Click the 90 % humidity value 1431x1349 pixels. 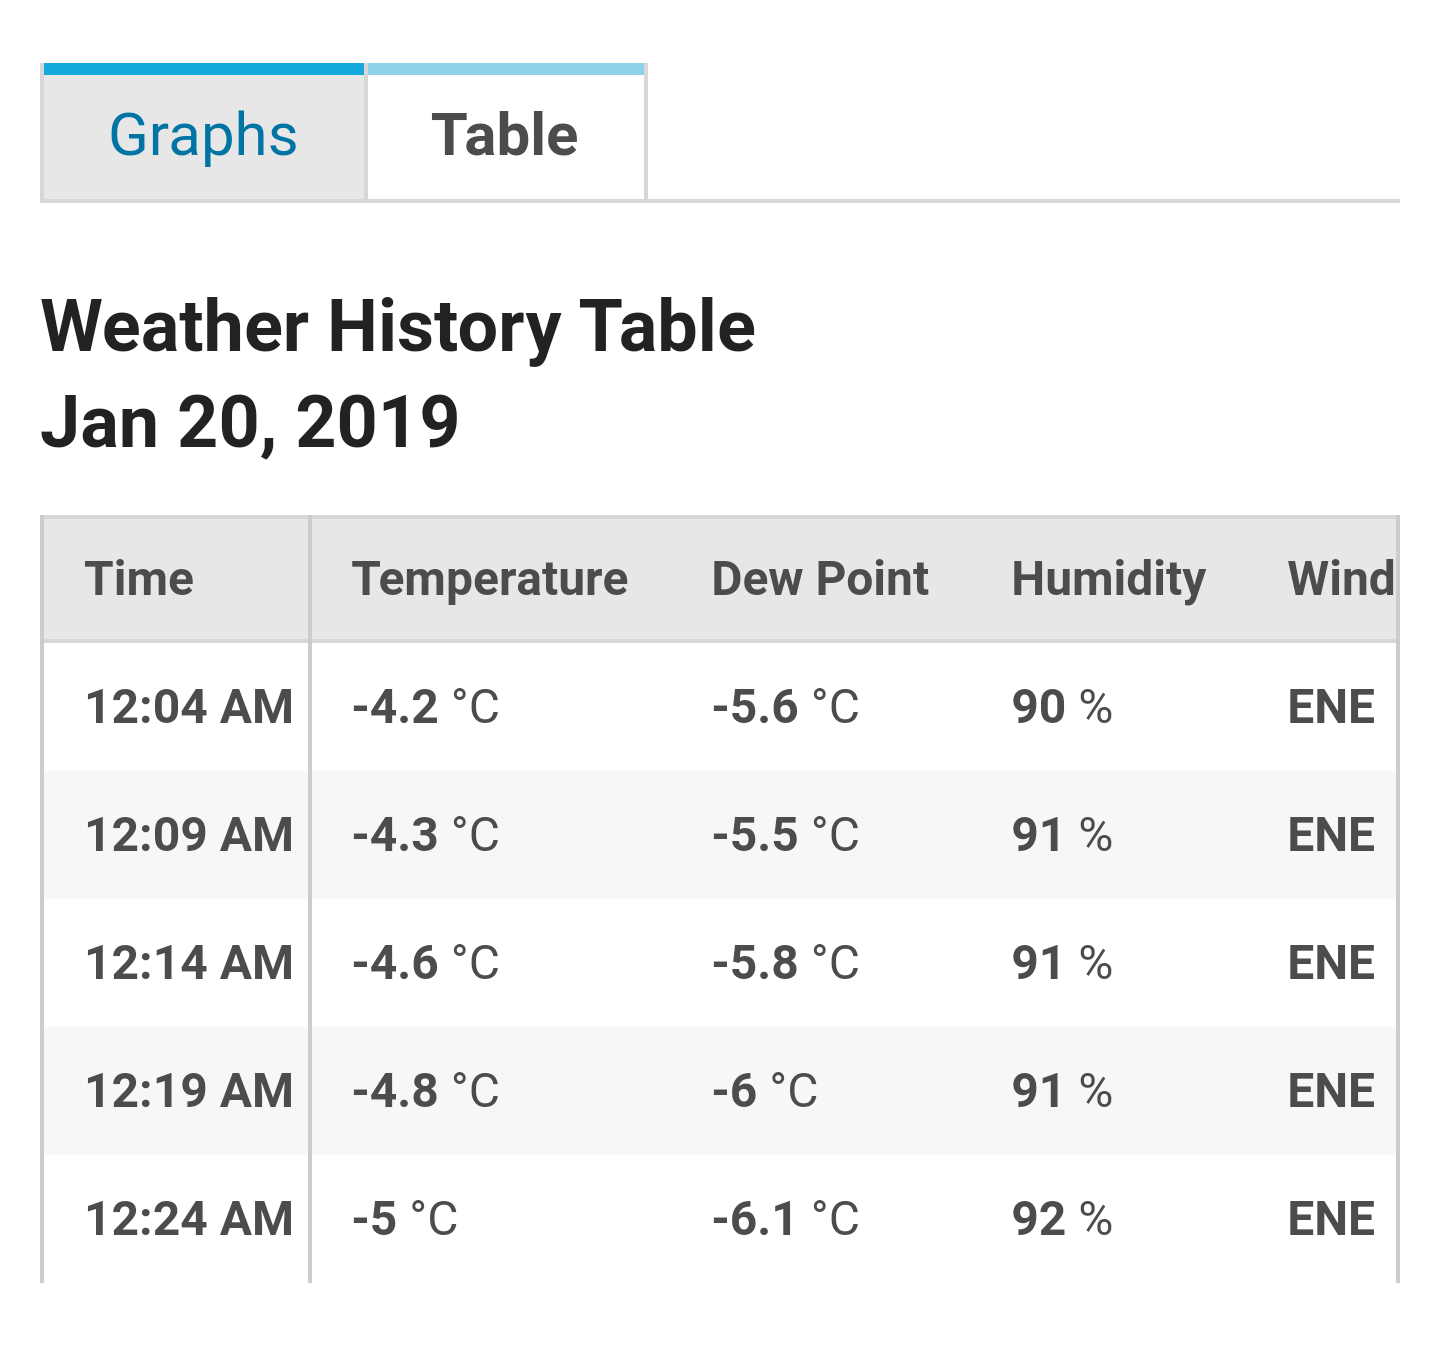point(1062,707)
